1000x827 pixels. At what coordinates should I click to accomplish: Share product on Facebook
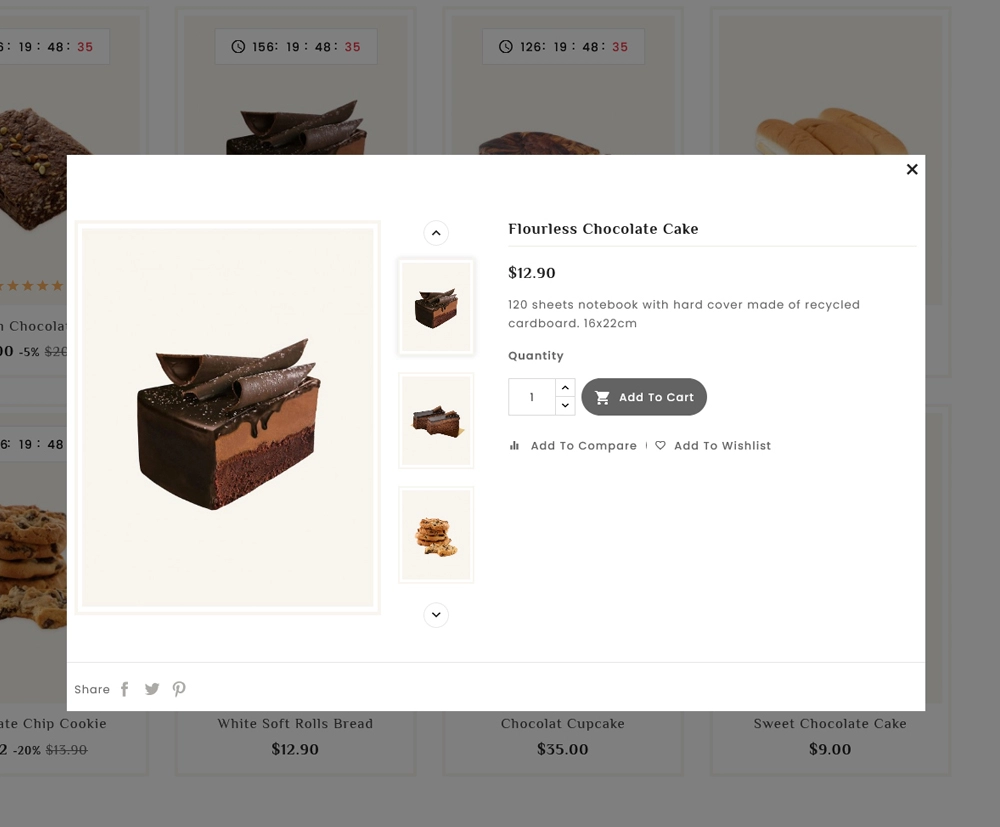coord(125,689)
